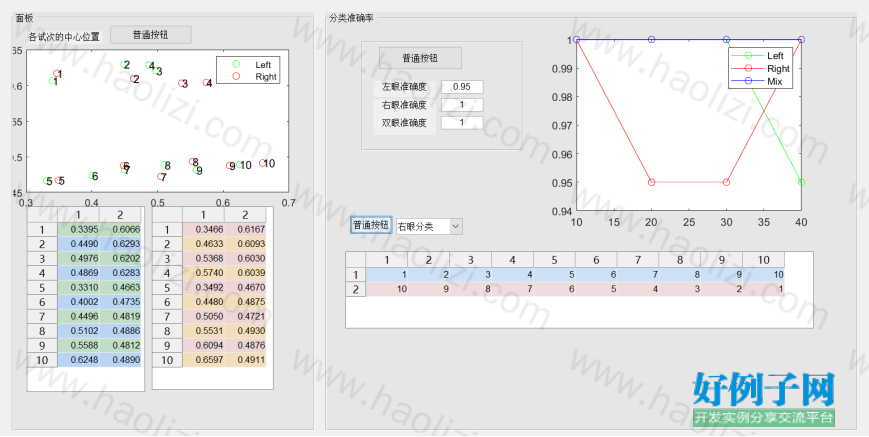Select cell 0.6293 in left table

(x=120, y=244)
